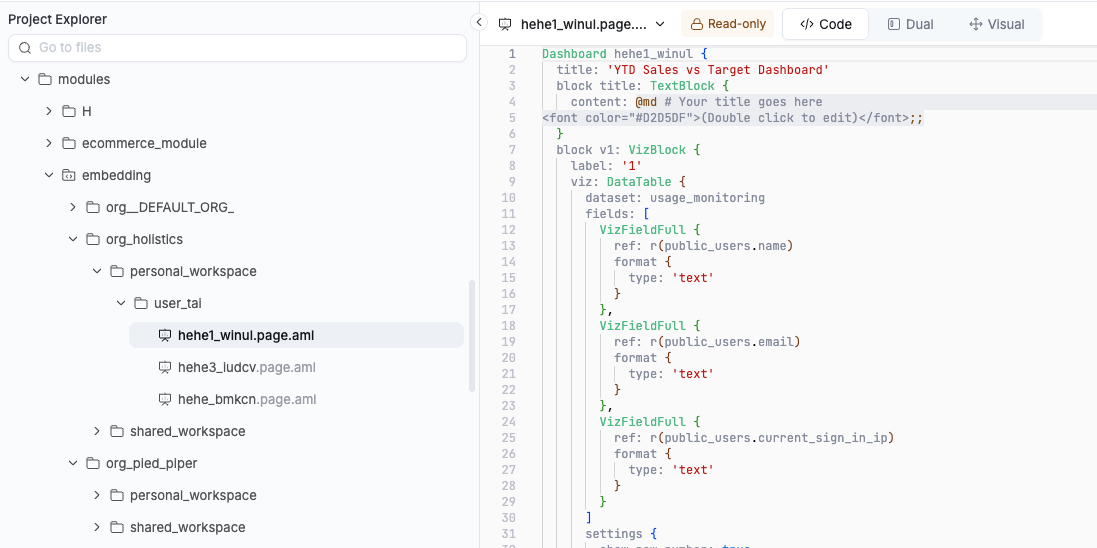Click the dashboard icon in the editor file tab

tap(505, 24)
